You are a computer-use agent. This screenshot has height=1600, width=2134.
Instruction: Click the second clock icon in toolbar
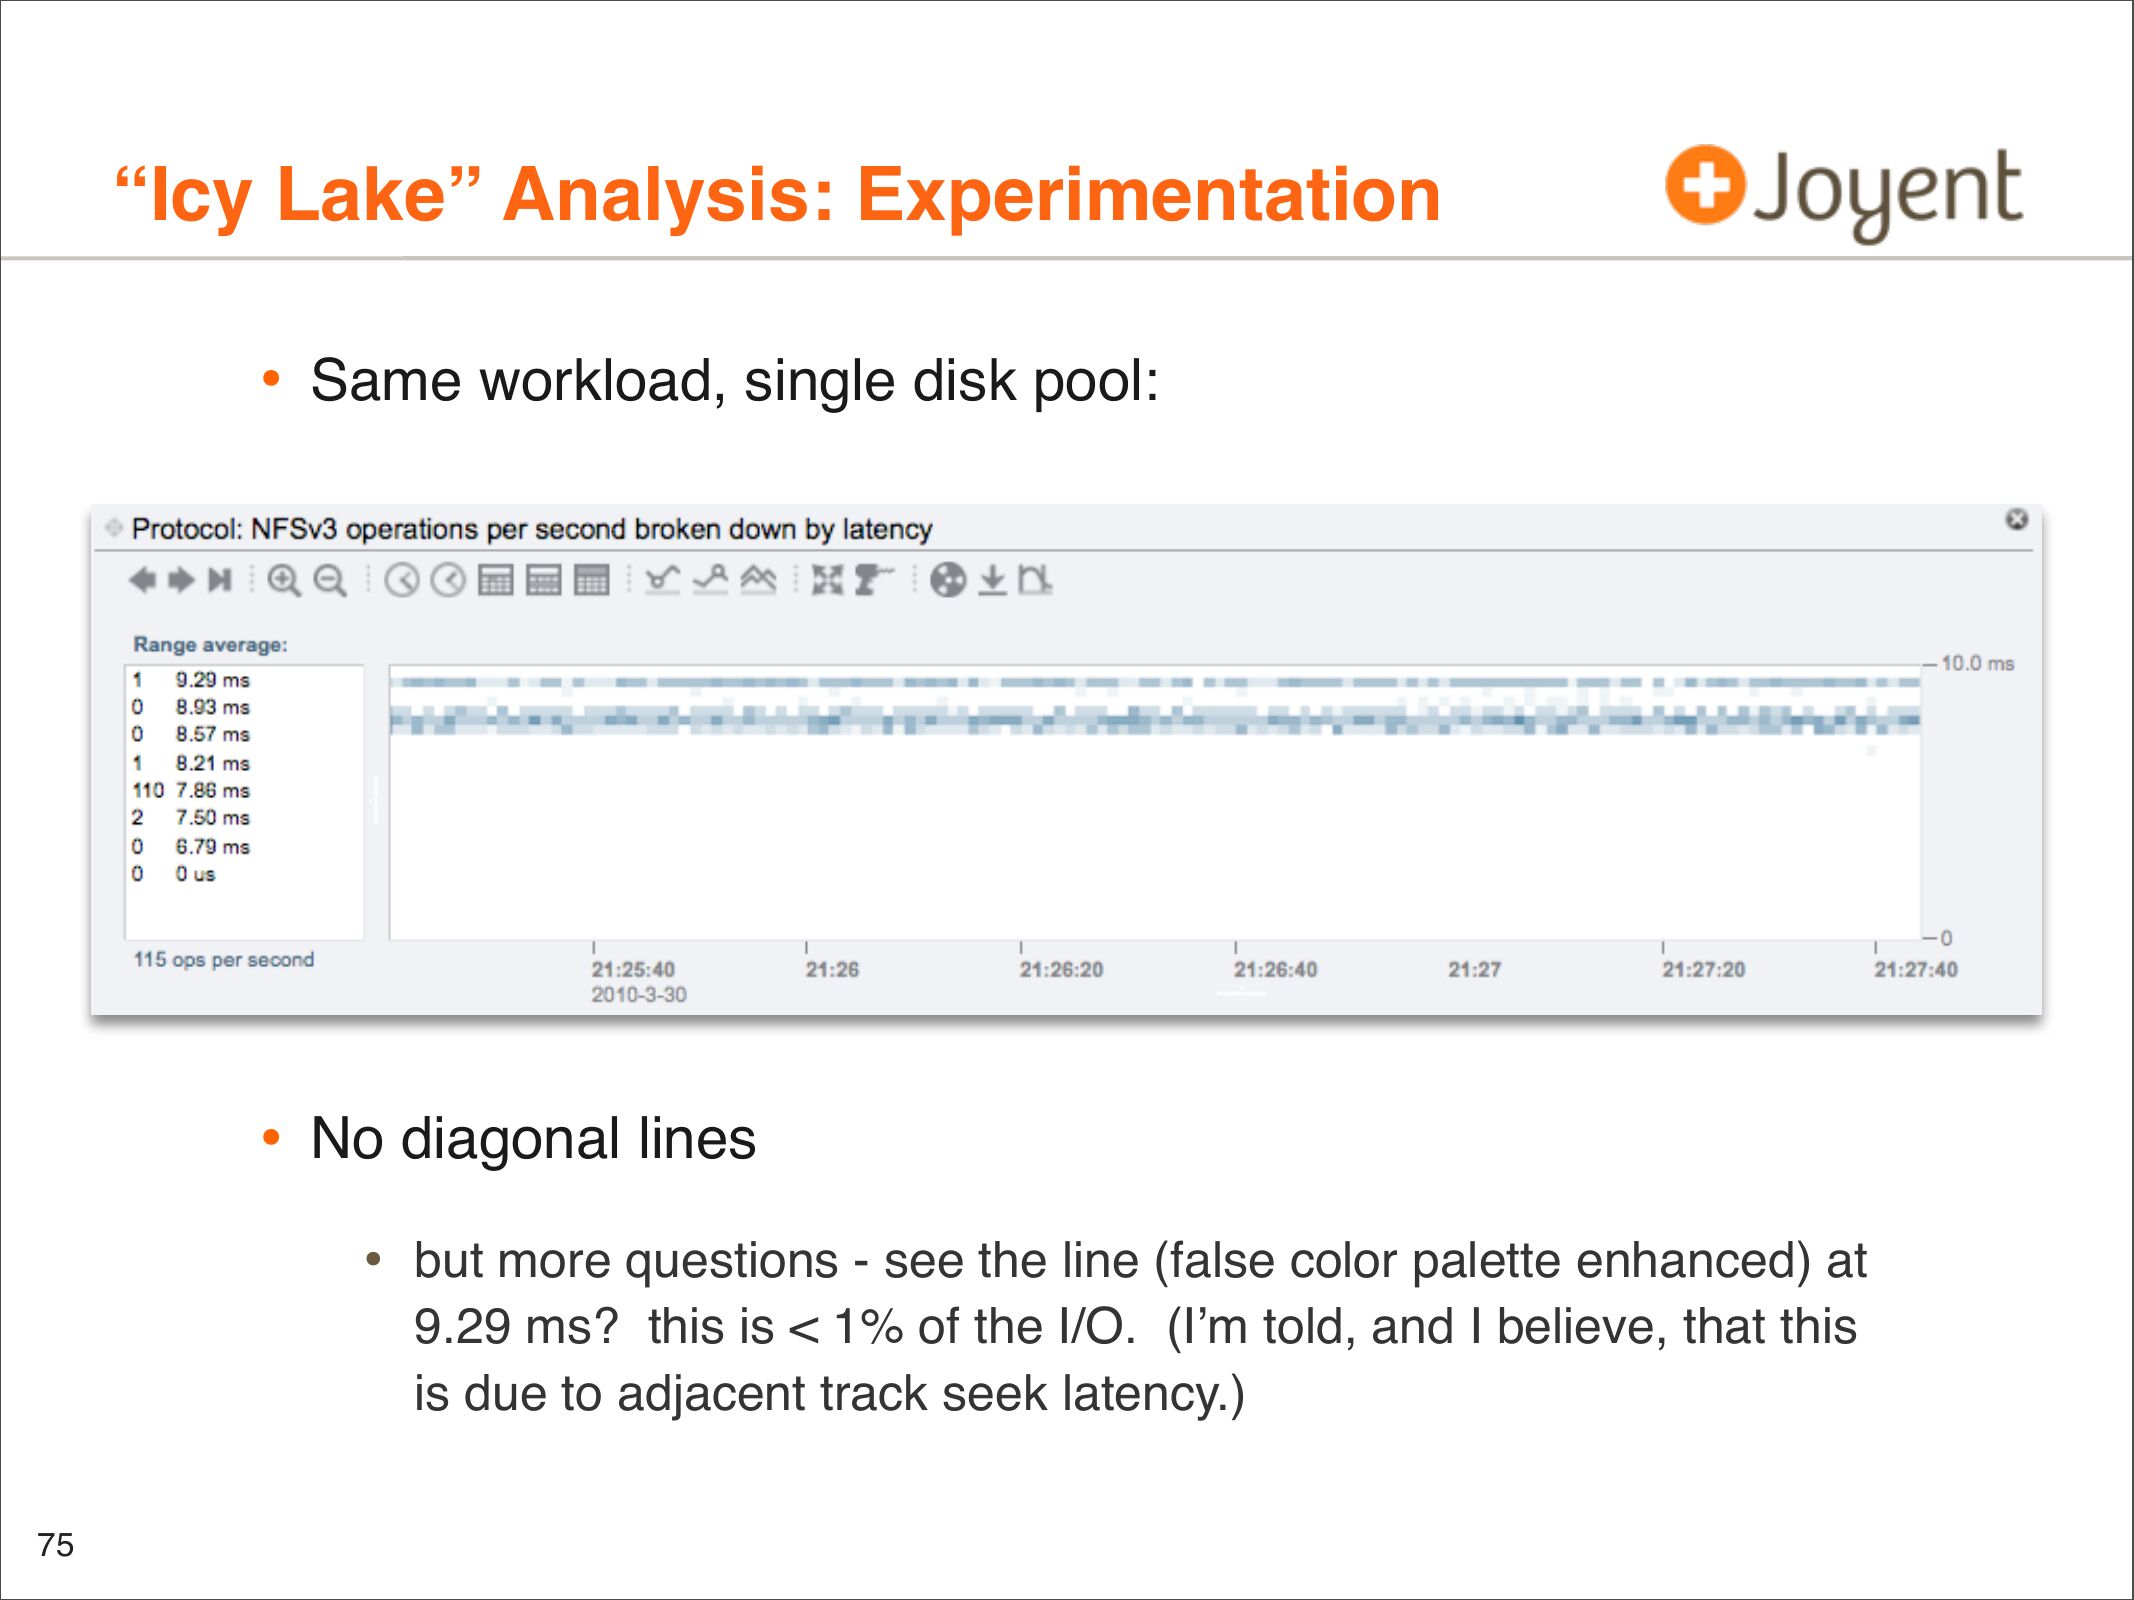coord(448,581)
